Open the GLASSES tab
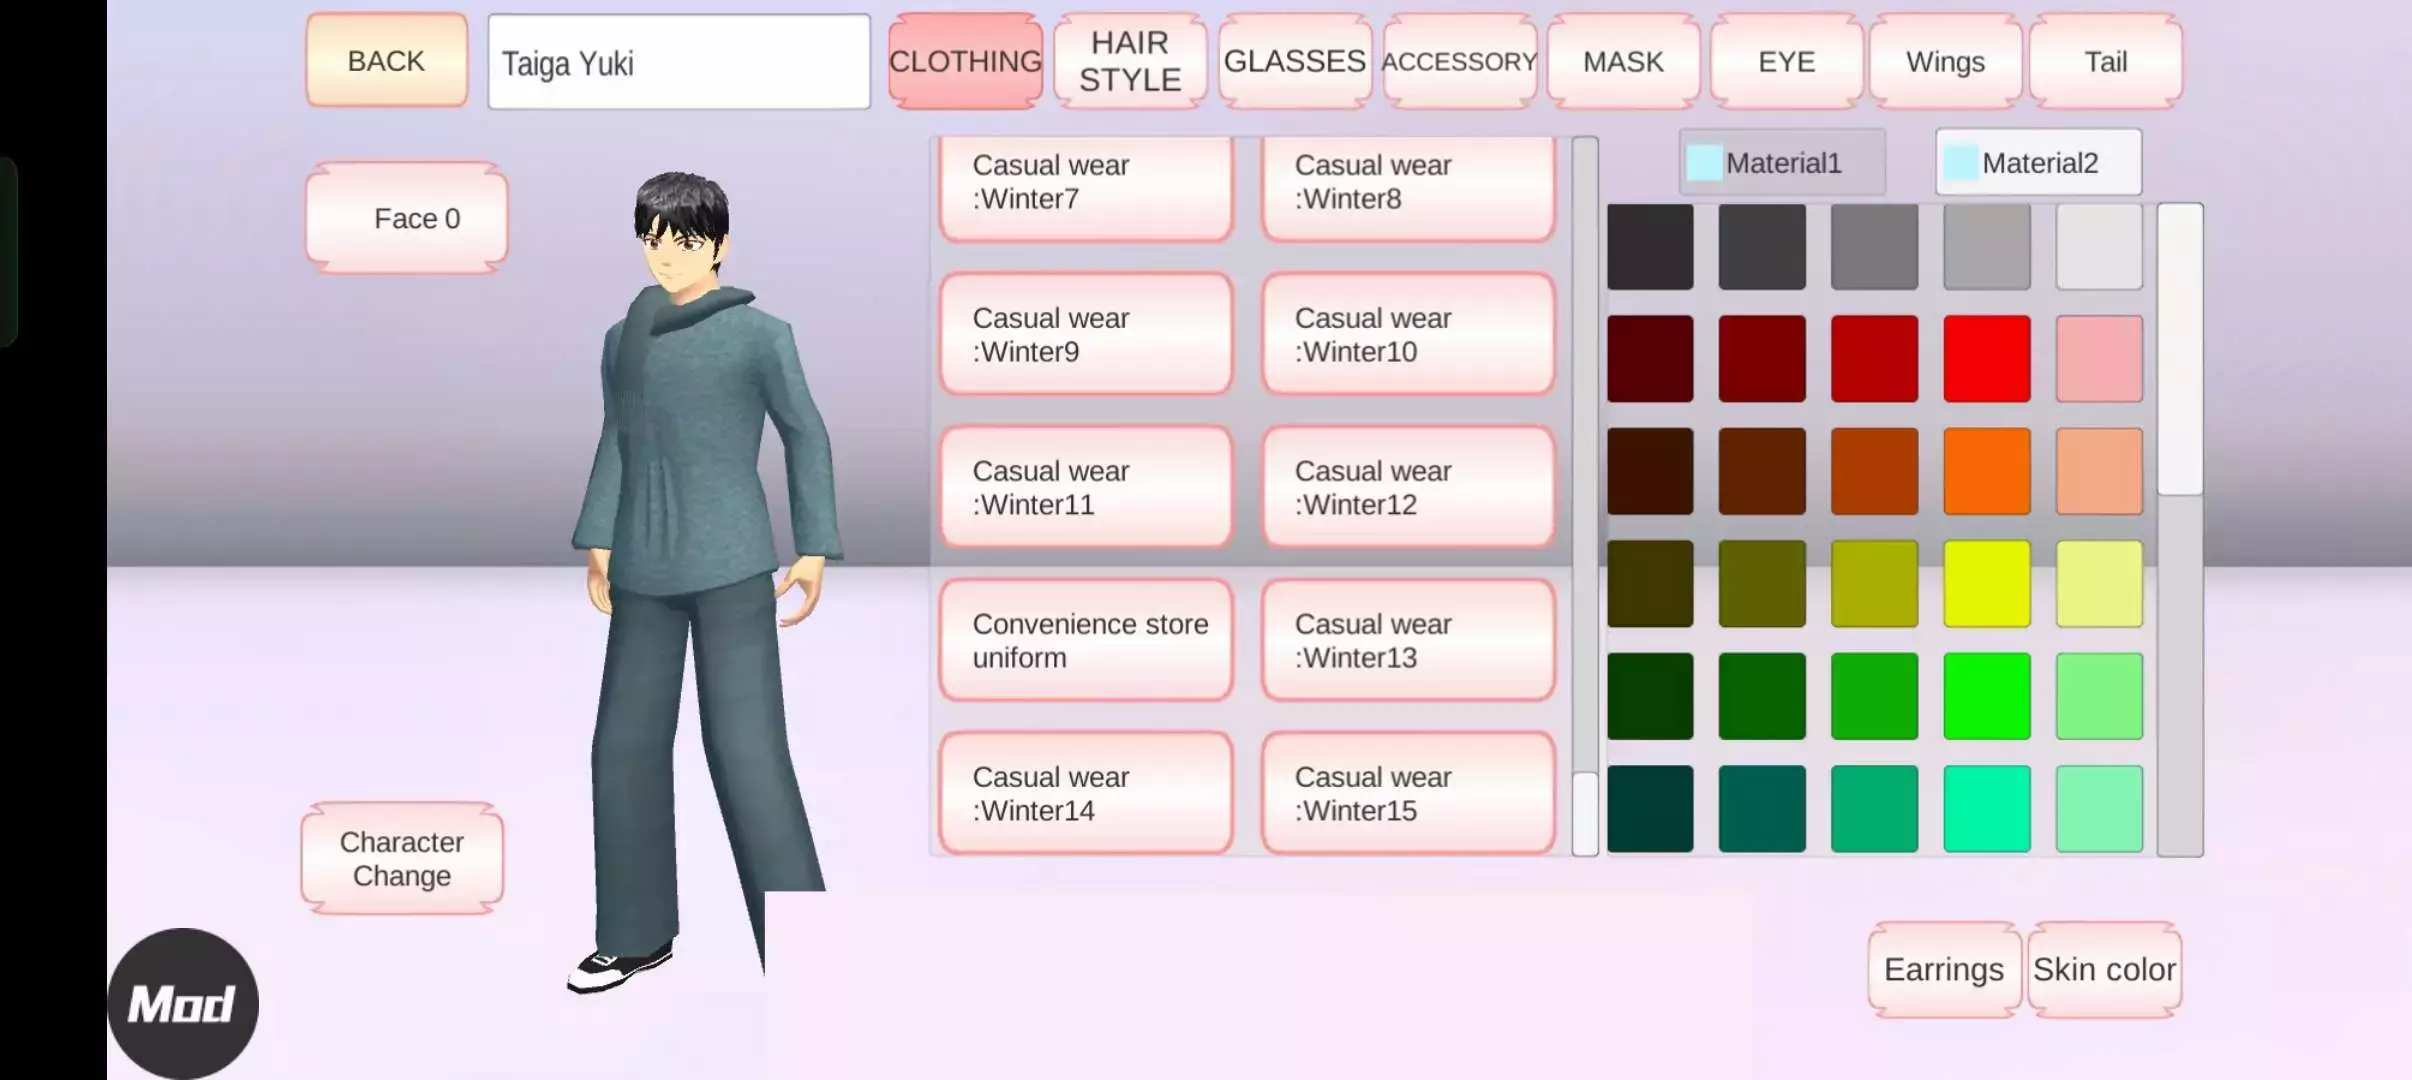This screenshot has width=2412, height=1080. coord(1294,61)
